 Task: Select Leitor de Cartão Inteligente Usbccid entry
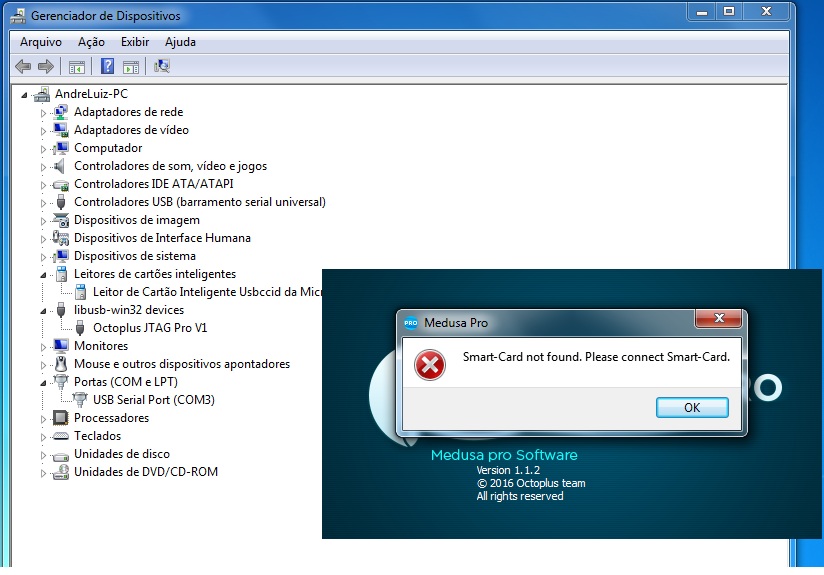[207, 292]
